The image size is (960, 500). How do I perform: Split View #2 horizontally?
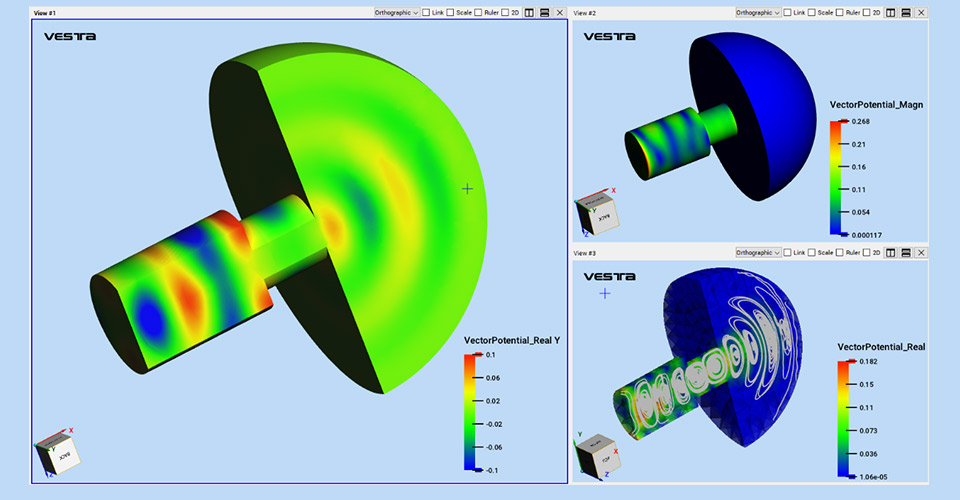coord(905,13)
